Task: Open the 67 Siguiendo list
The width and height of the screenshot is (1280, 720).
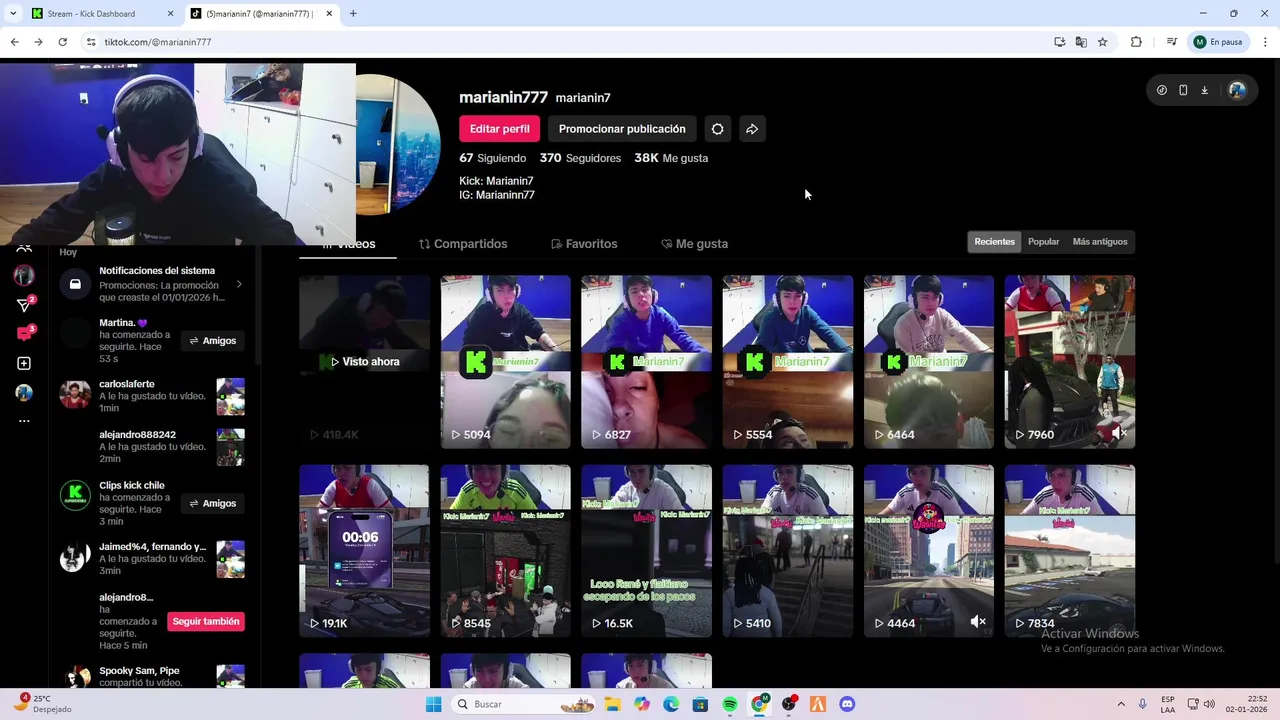Action: point(492,158)
